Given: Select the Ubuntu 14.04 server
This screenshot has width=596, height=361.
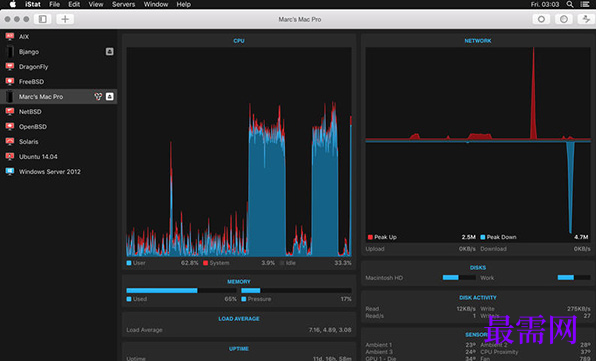Looking at the screenshot, I should click(x=59, y=157).
